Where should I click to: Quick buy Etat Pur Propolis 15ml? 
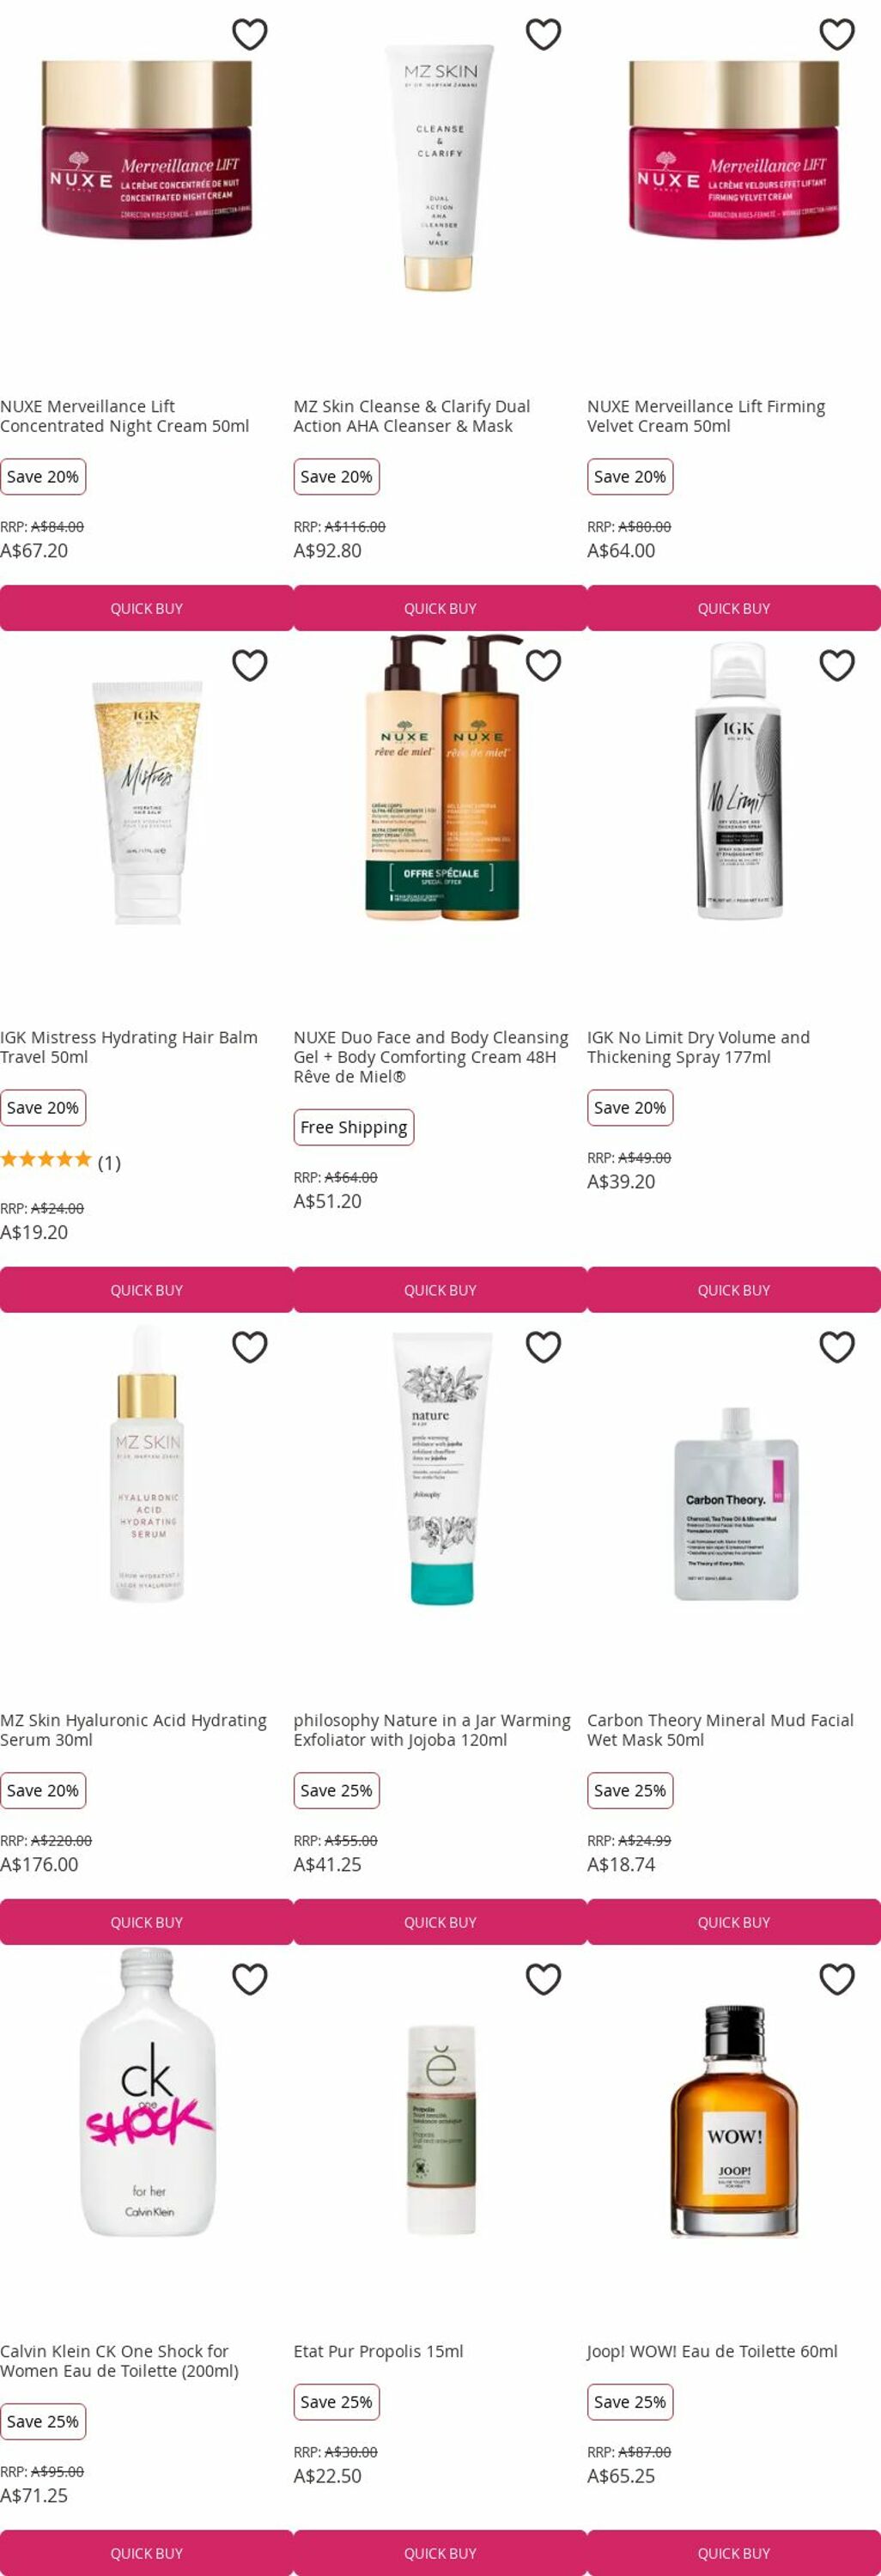[x=440, y=2553]
